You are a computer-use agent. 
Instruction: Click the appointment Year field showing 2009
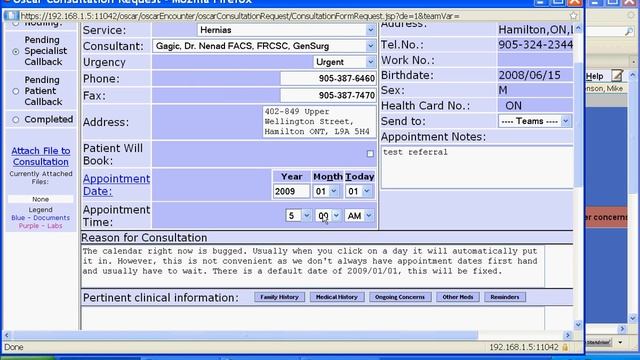[291, 191]
